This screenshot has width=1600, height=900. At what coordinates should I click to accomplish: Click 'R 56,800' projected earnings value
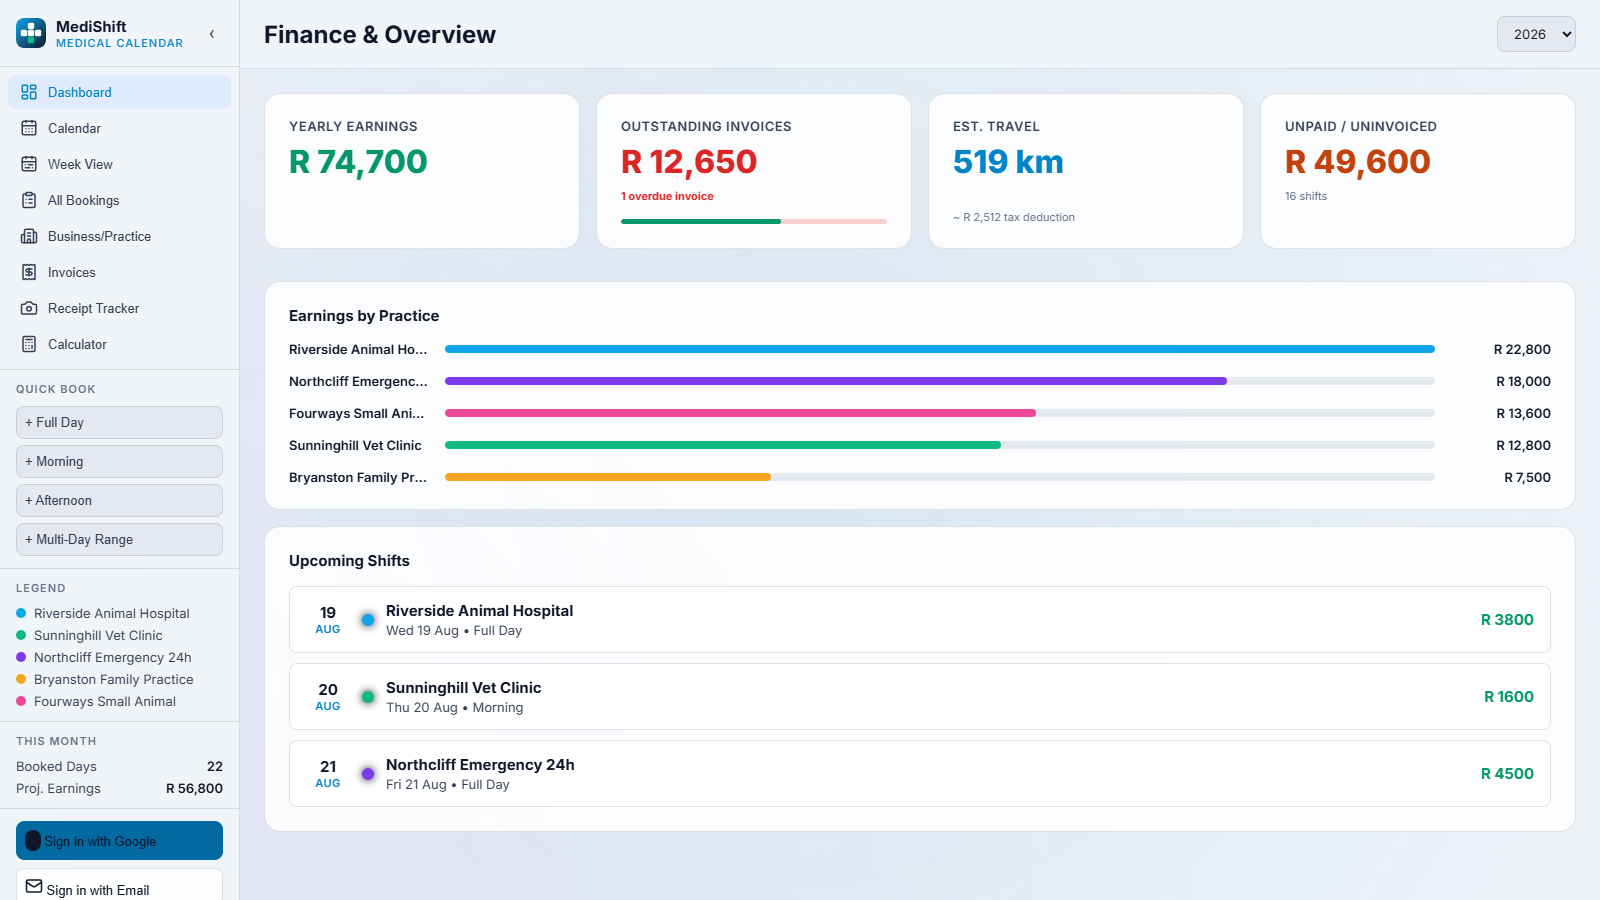(x=194, y=788)
